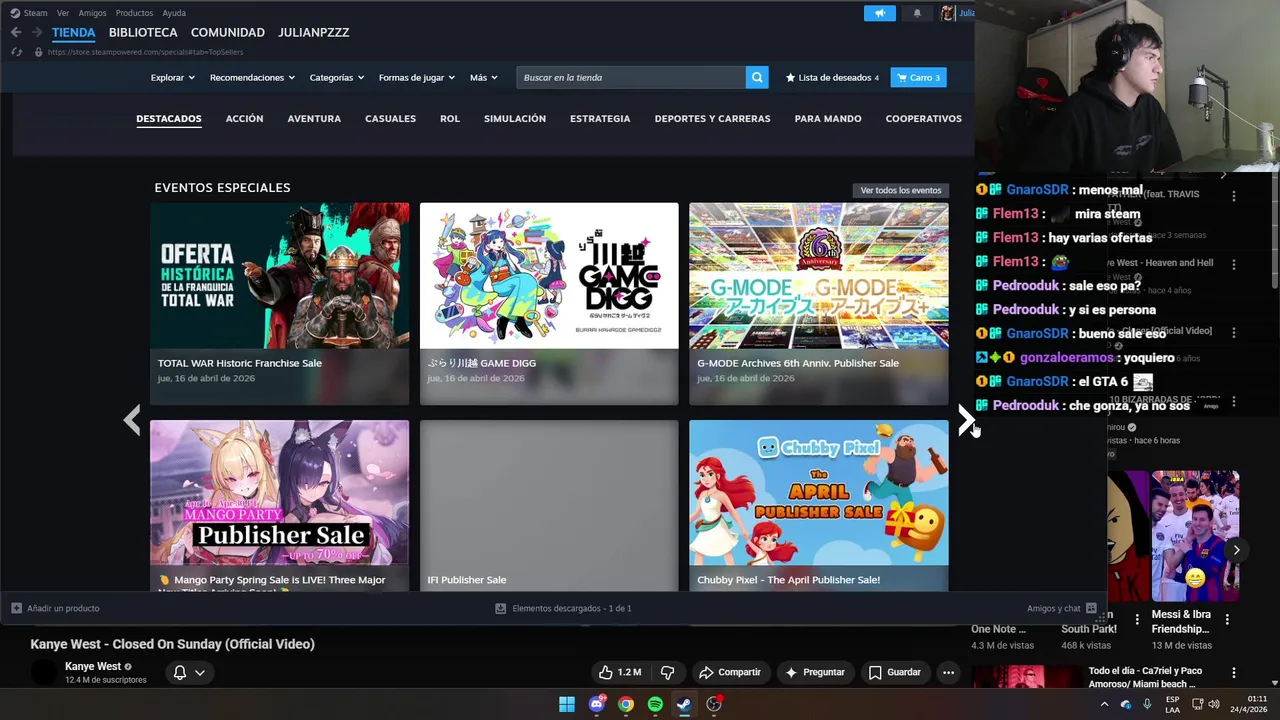
Task: Open Elementos descargados downloads status
Action: [564, 608]
